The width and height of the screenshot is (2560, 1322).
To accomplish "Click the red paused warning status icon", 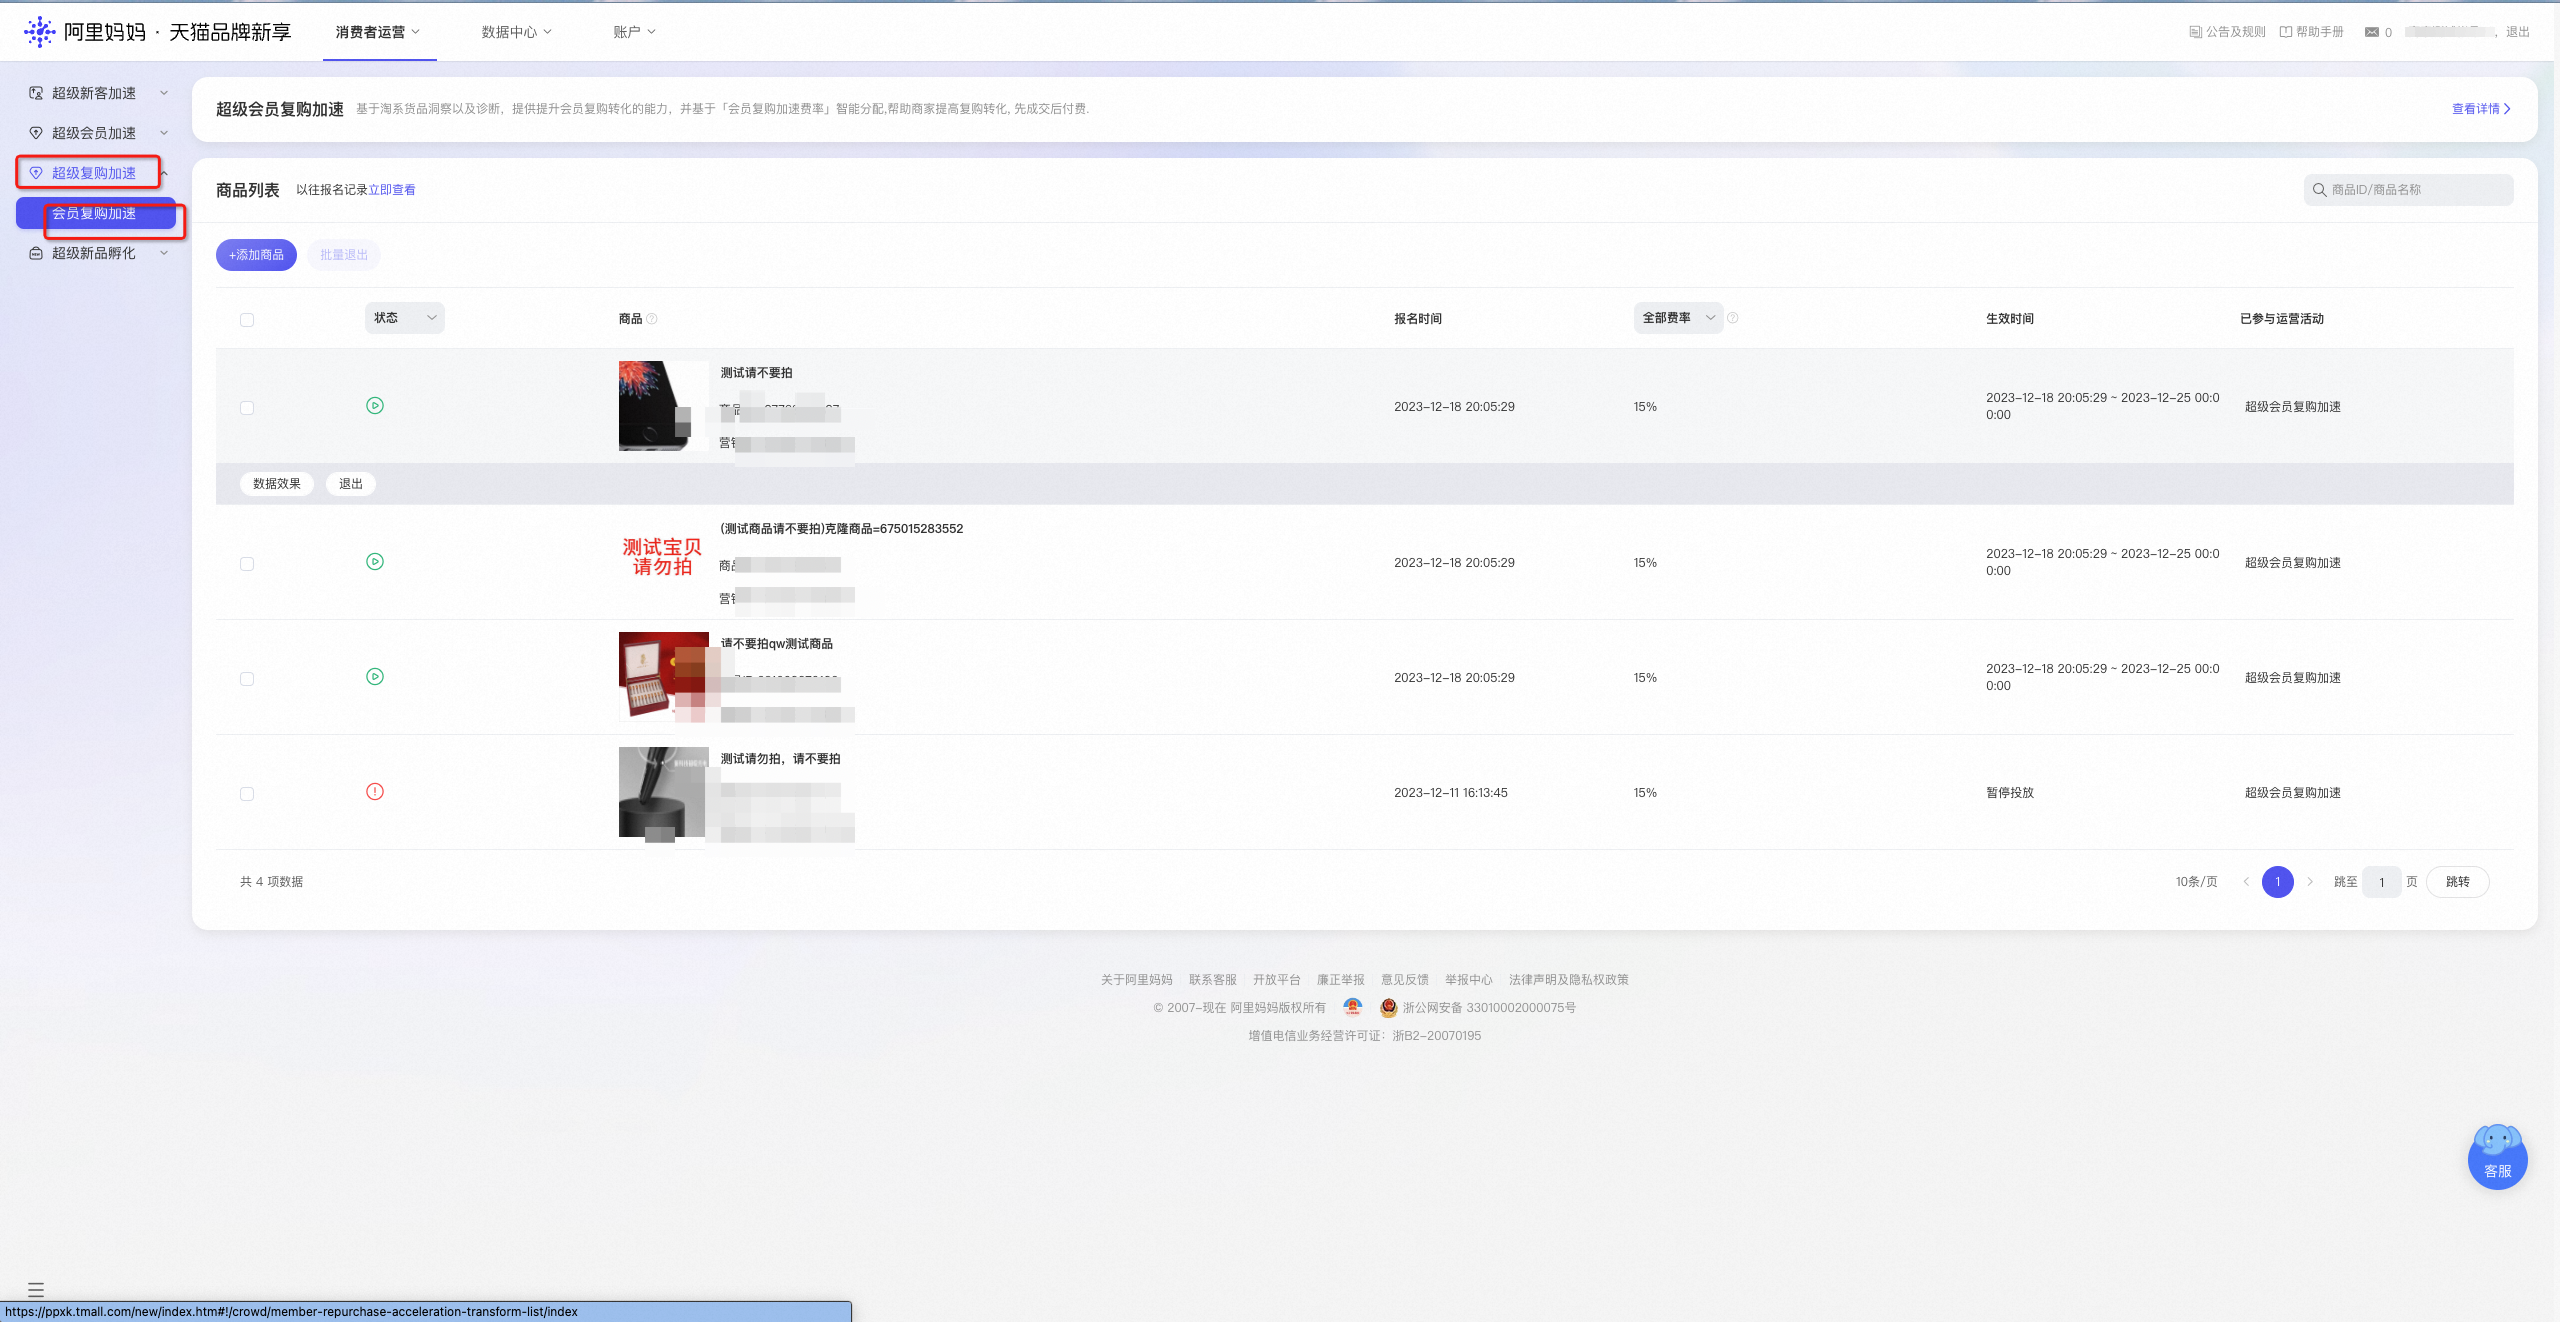I will click(x=375, y=792).
